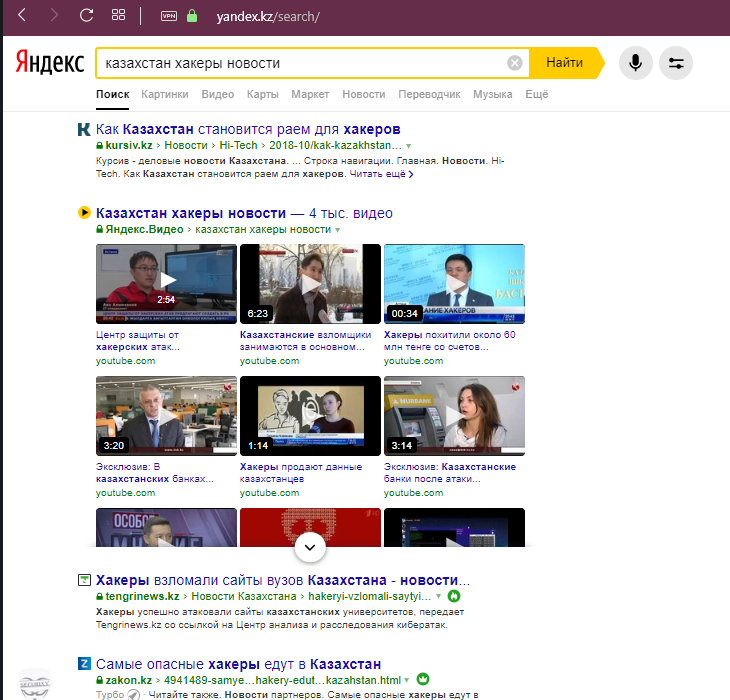Reload the page with refresh icon
This screenshot has height=700, width=730.
(x=86, y=15)
